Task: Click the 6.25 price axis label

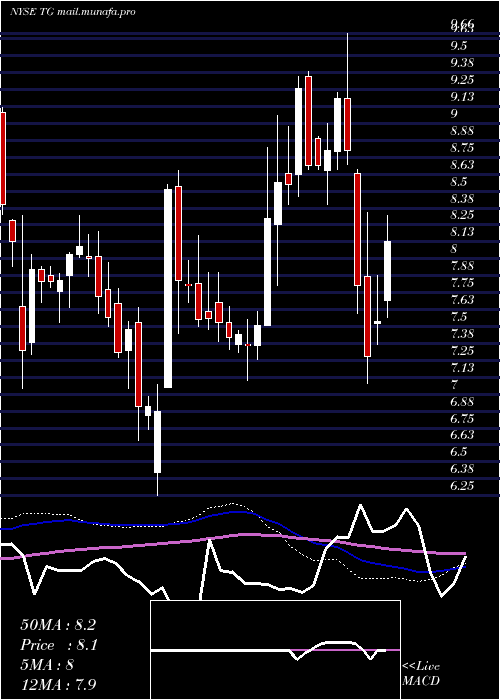Action: 462,486
